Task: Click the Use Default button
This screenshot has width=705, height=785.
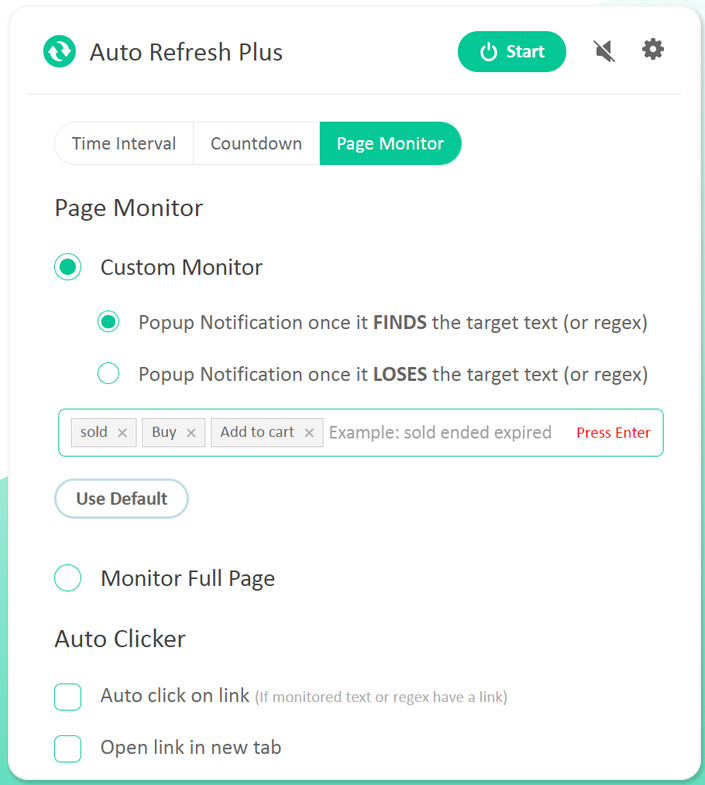Action: (x=122, y=499)
